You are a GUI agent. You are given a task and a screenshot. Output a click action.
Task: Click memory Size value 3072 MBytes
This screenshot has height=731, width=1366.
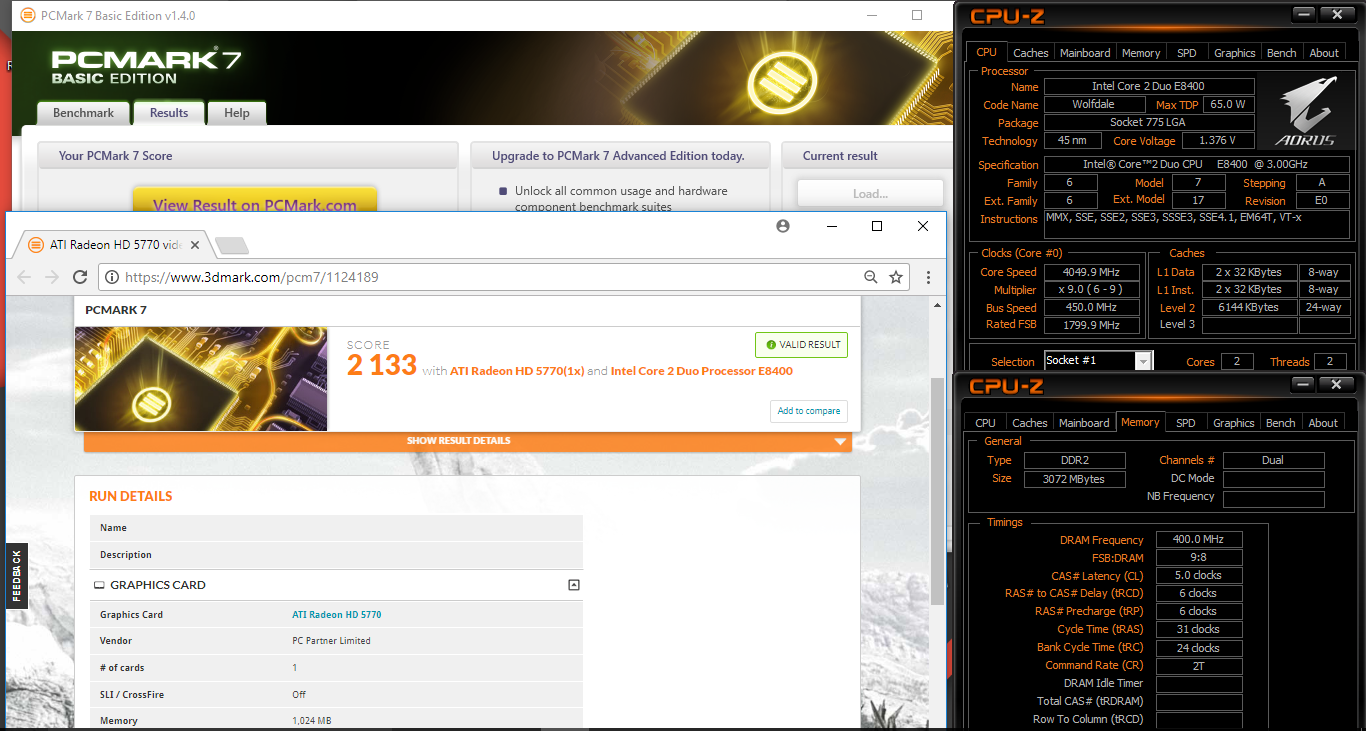pos(1075,479)
